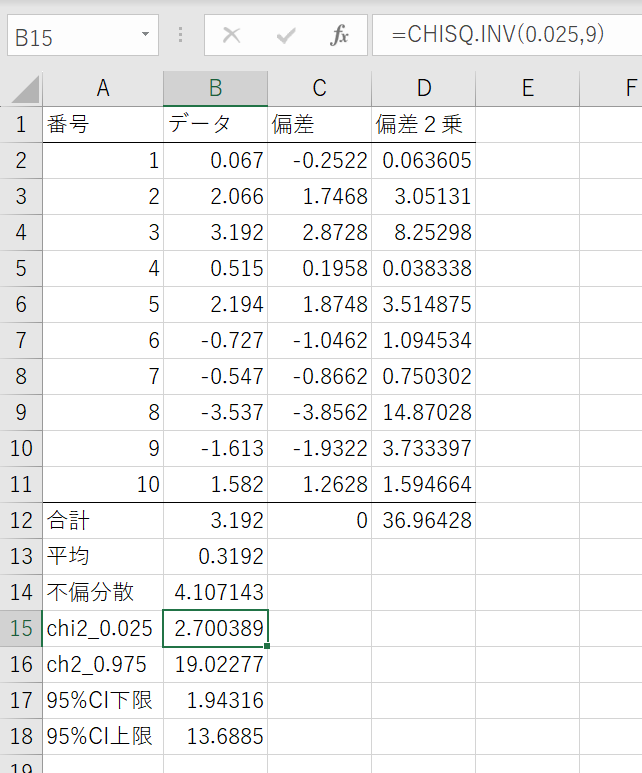
Task: Open the Name Box dropdown arrow
Action: coord(145,35)
